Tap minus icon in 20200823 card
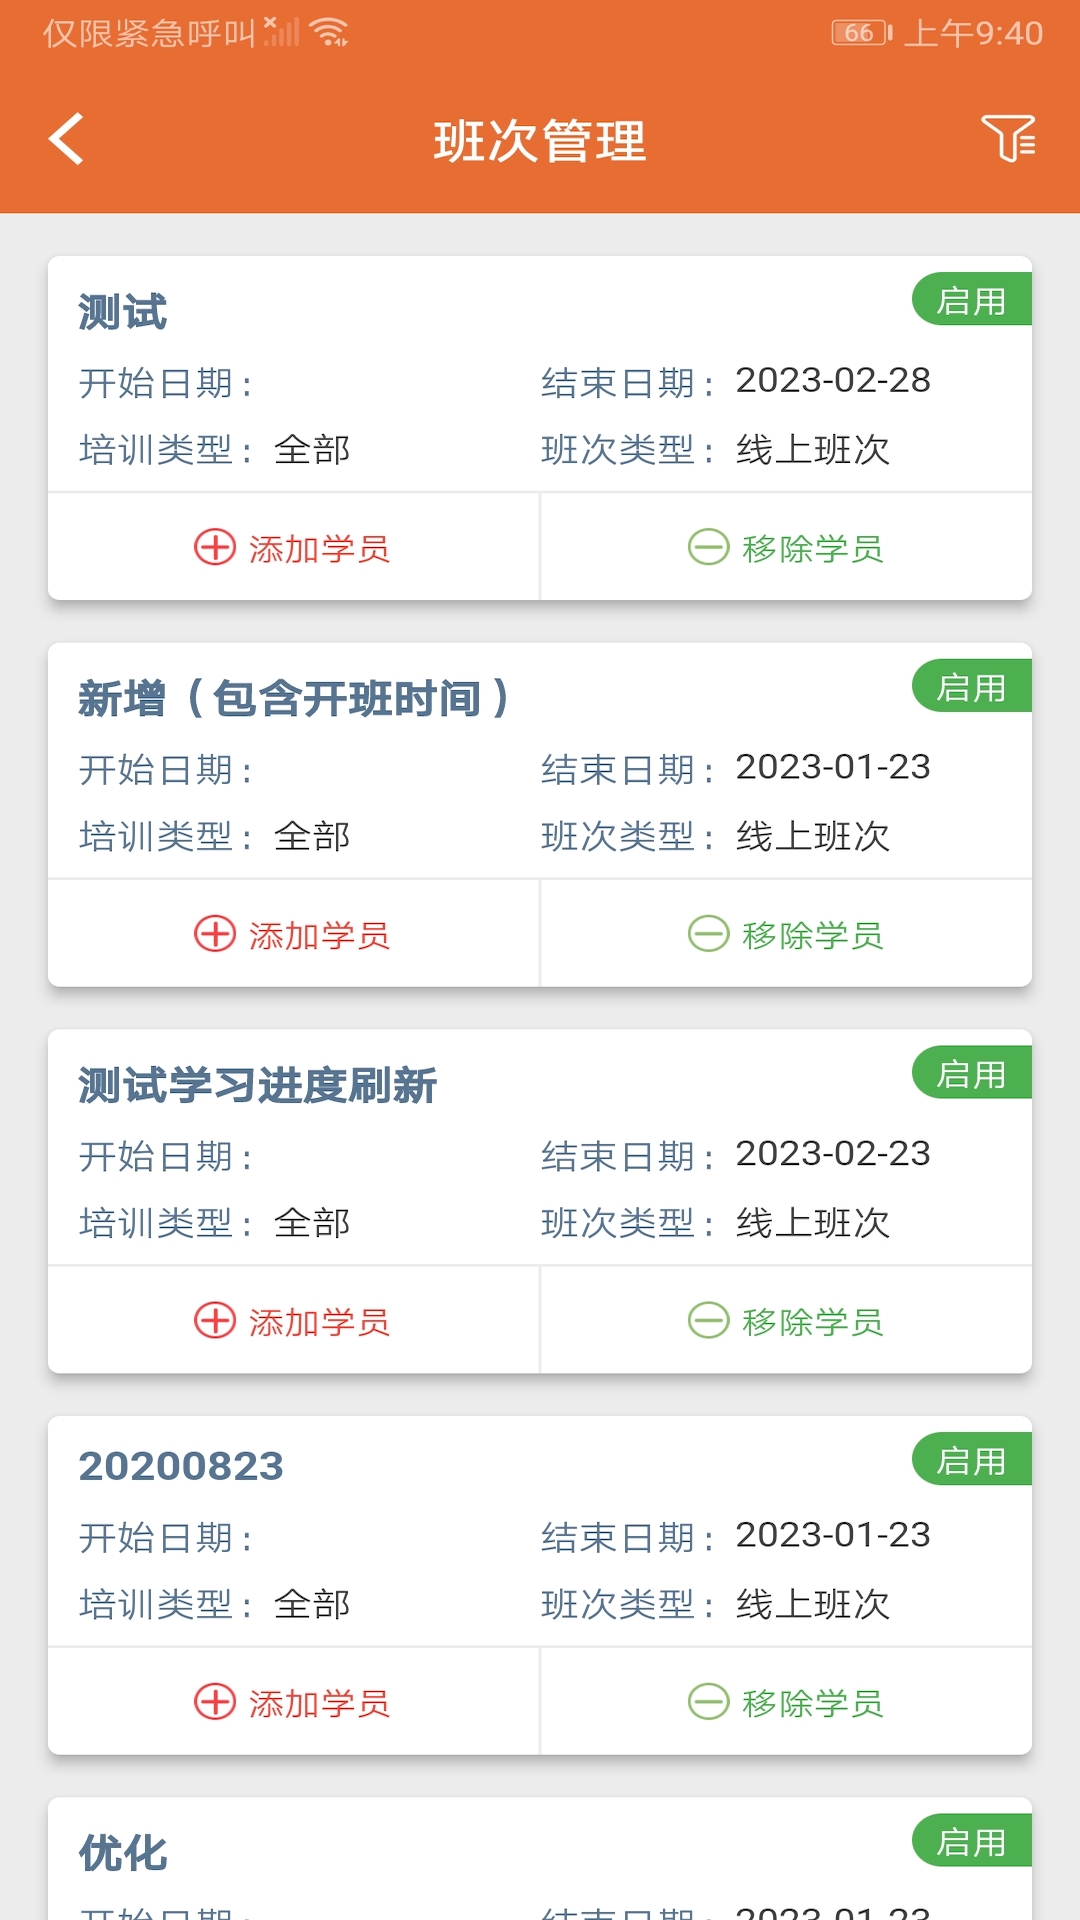 [708, 1701]
